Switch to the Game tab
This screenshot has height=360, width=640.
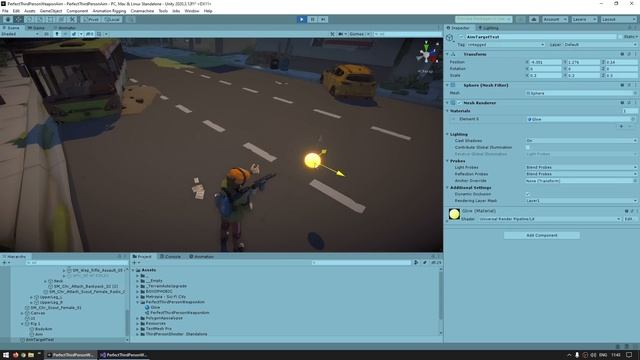[36, 28]
